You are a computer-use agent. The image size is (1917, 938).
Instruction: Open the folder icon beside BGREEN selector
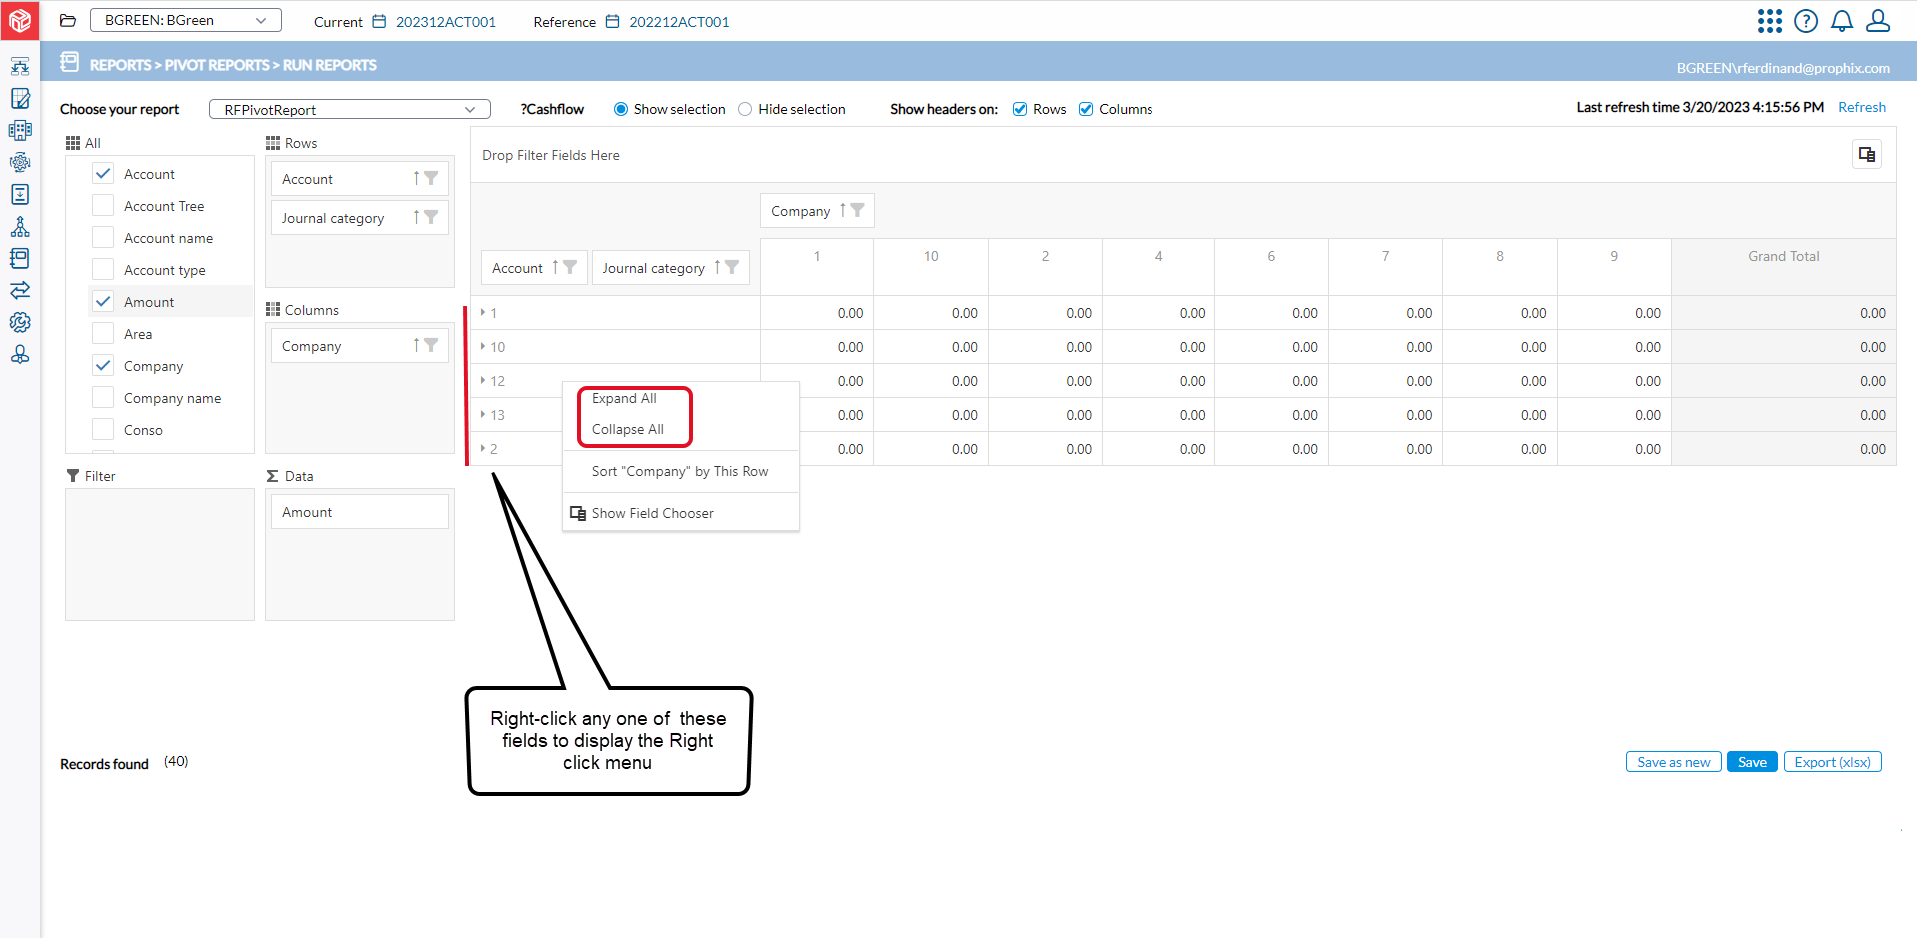(x=68, y=20)
